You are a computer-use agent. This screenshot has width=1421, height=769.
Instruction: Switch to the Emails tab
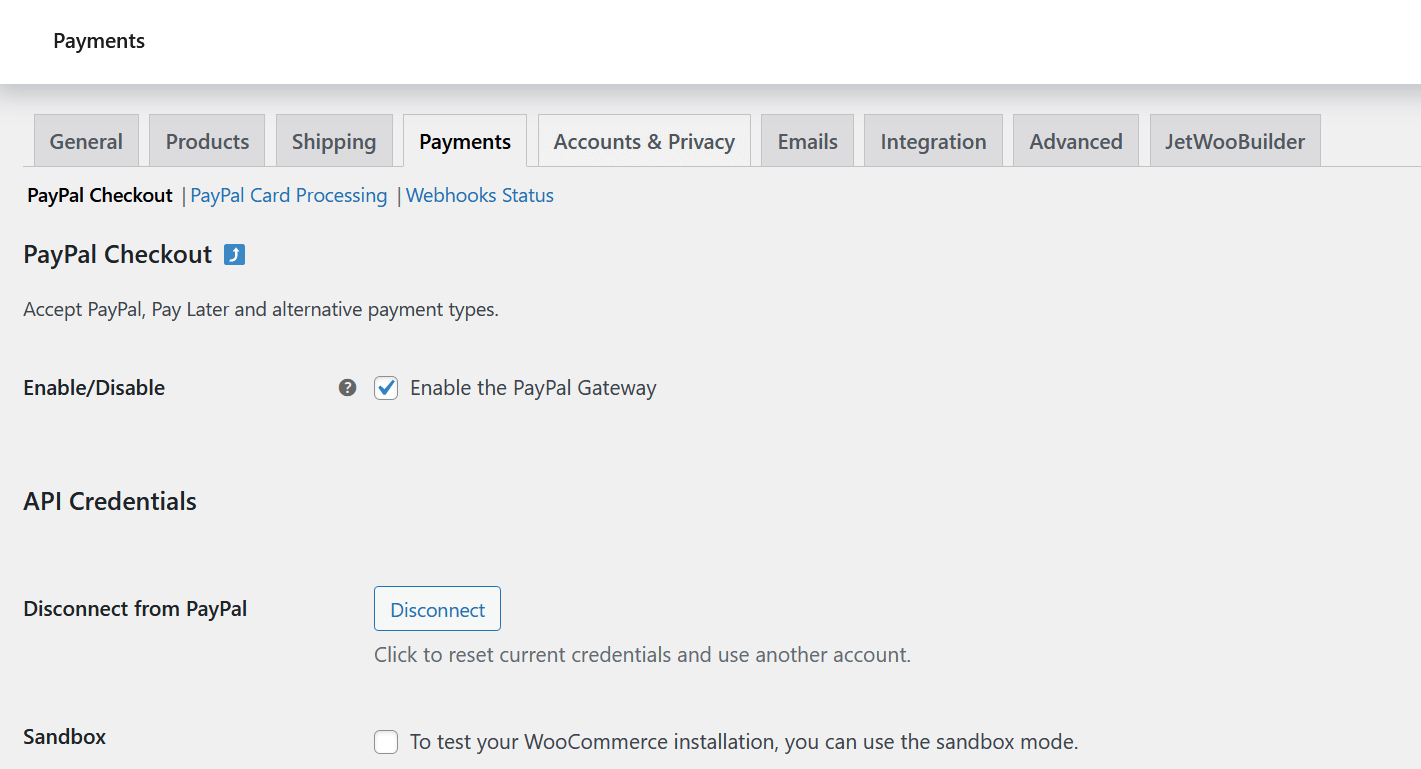coord(807,141)
